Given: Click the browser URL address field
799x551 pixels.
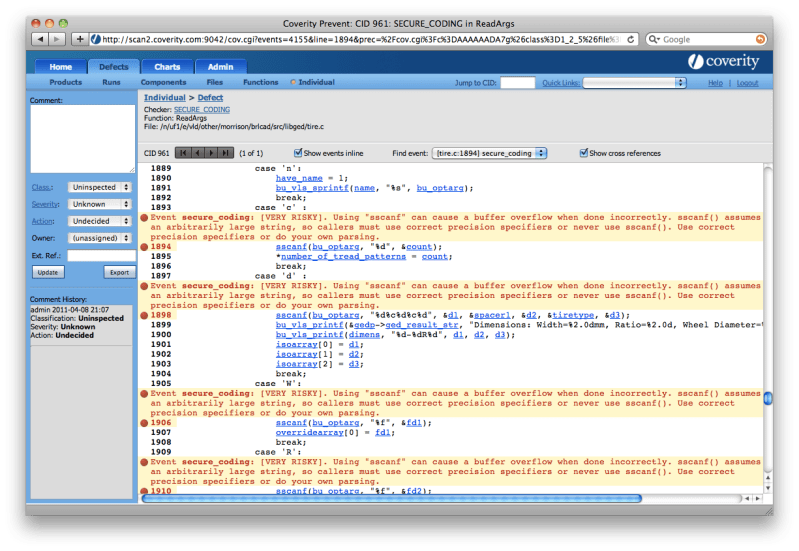Looking at the screenshot, I should [x=364, y=39].
